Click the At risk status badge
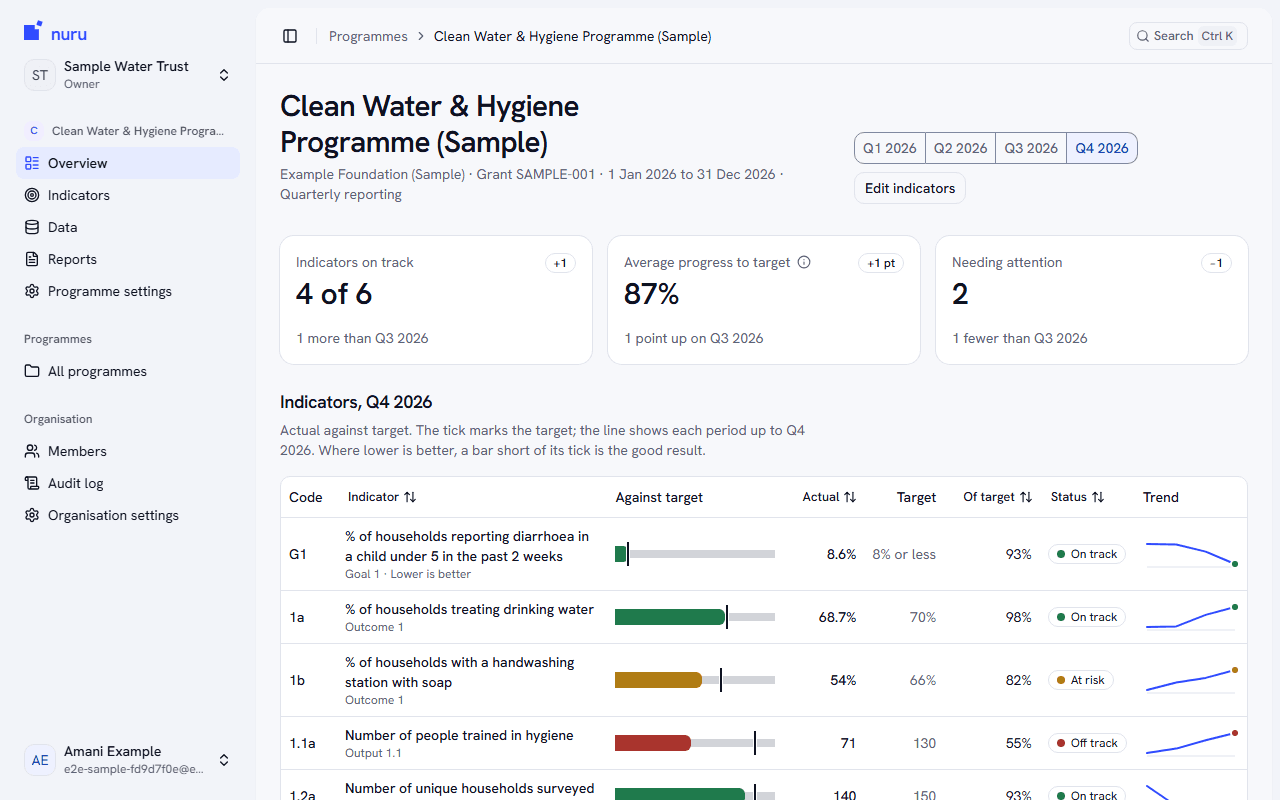 pyautogui.click(x=1081, y=680)
